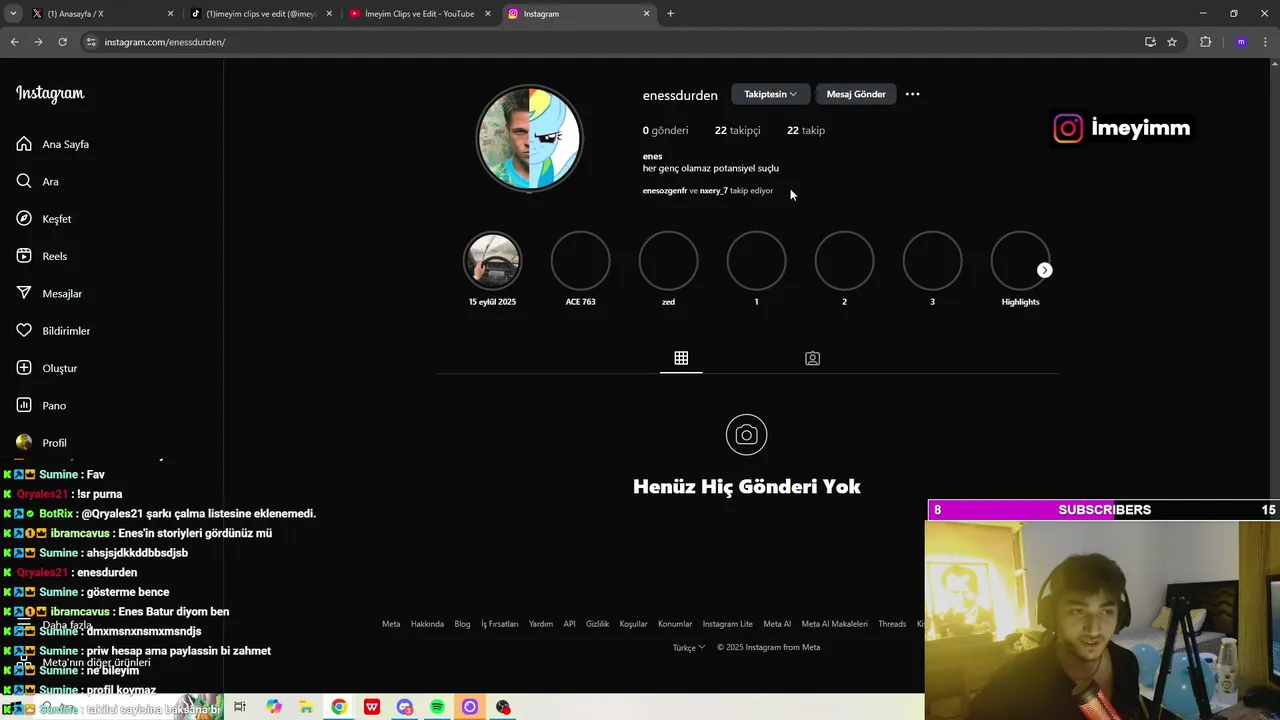Screen dimensions: 1280x720
Task: Open Chrome from the taskbar
Action: click(339, 707)
